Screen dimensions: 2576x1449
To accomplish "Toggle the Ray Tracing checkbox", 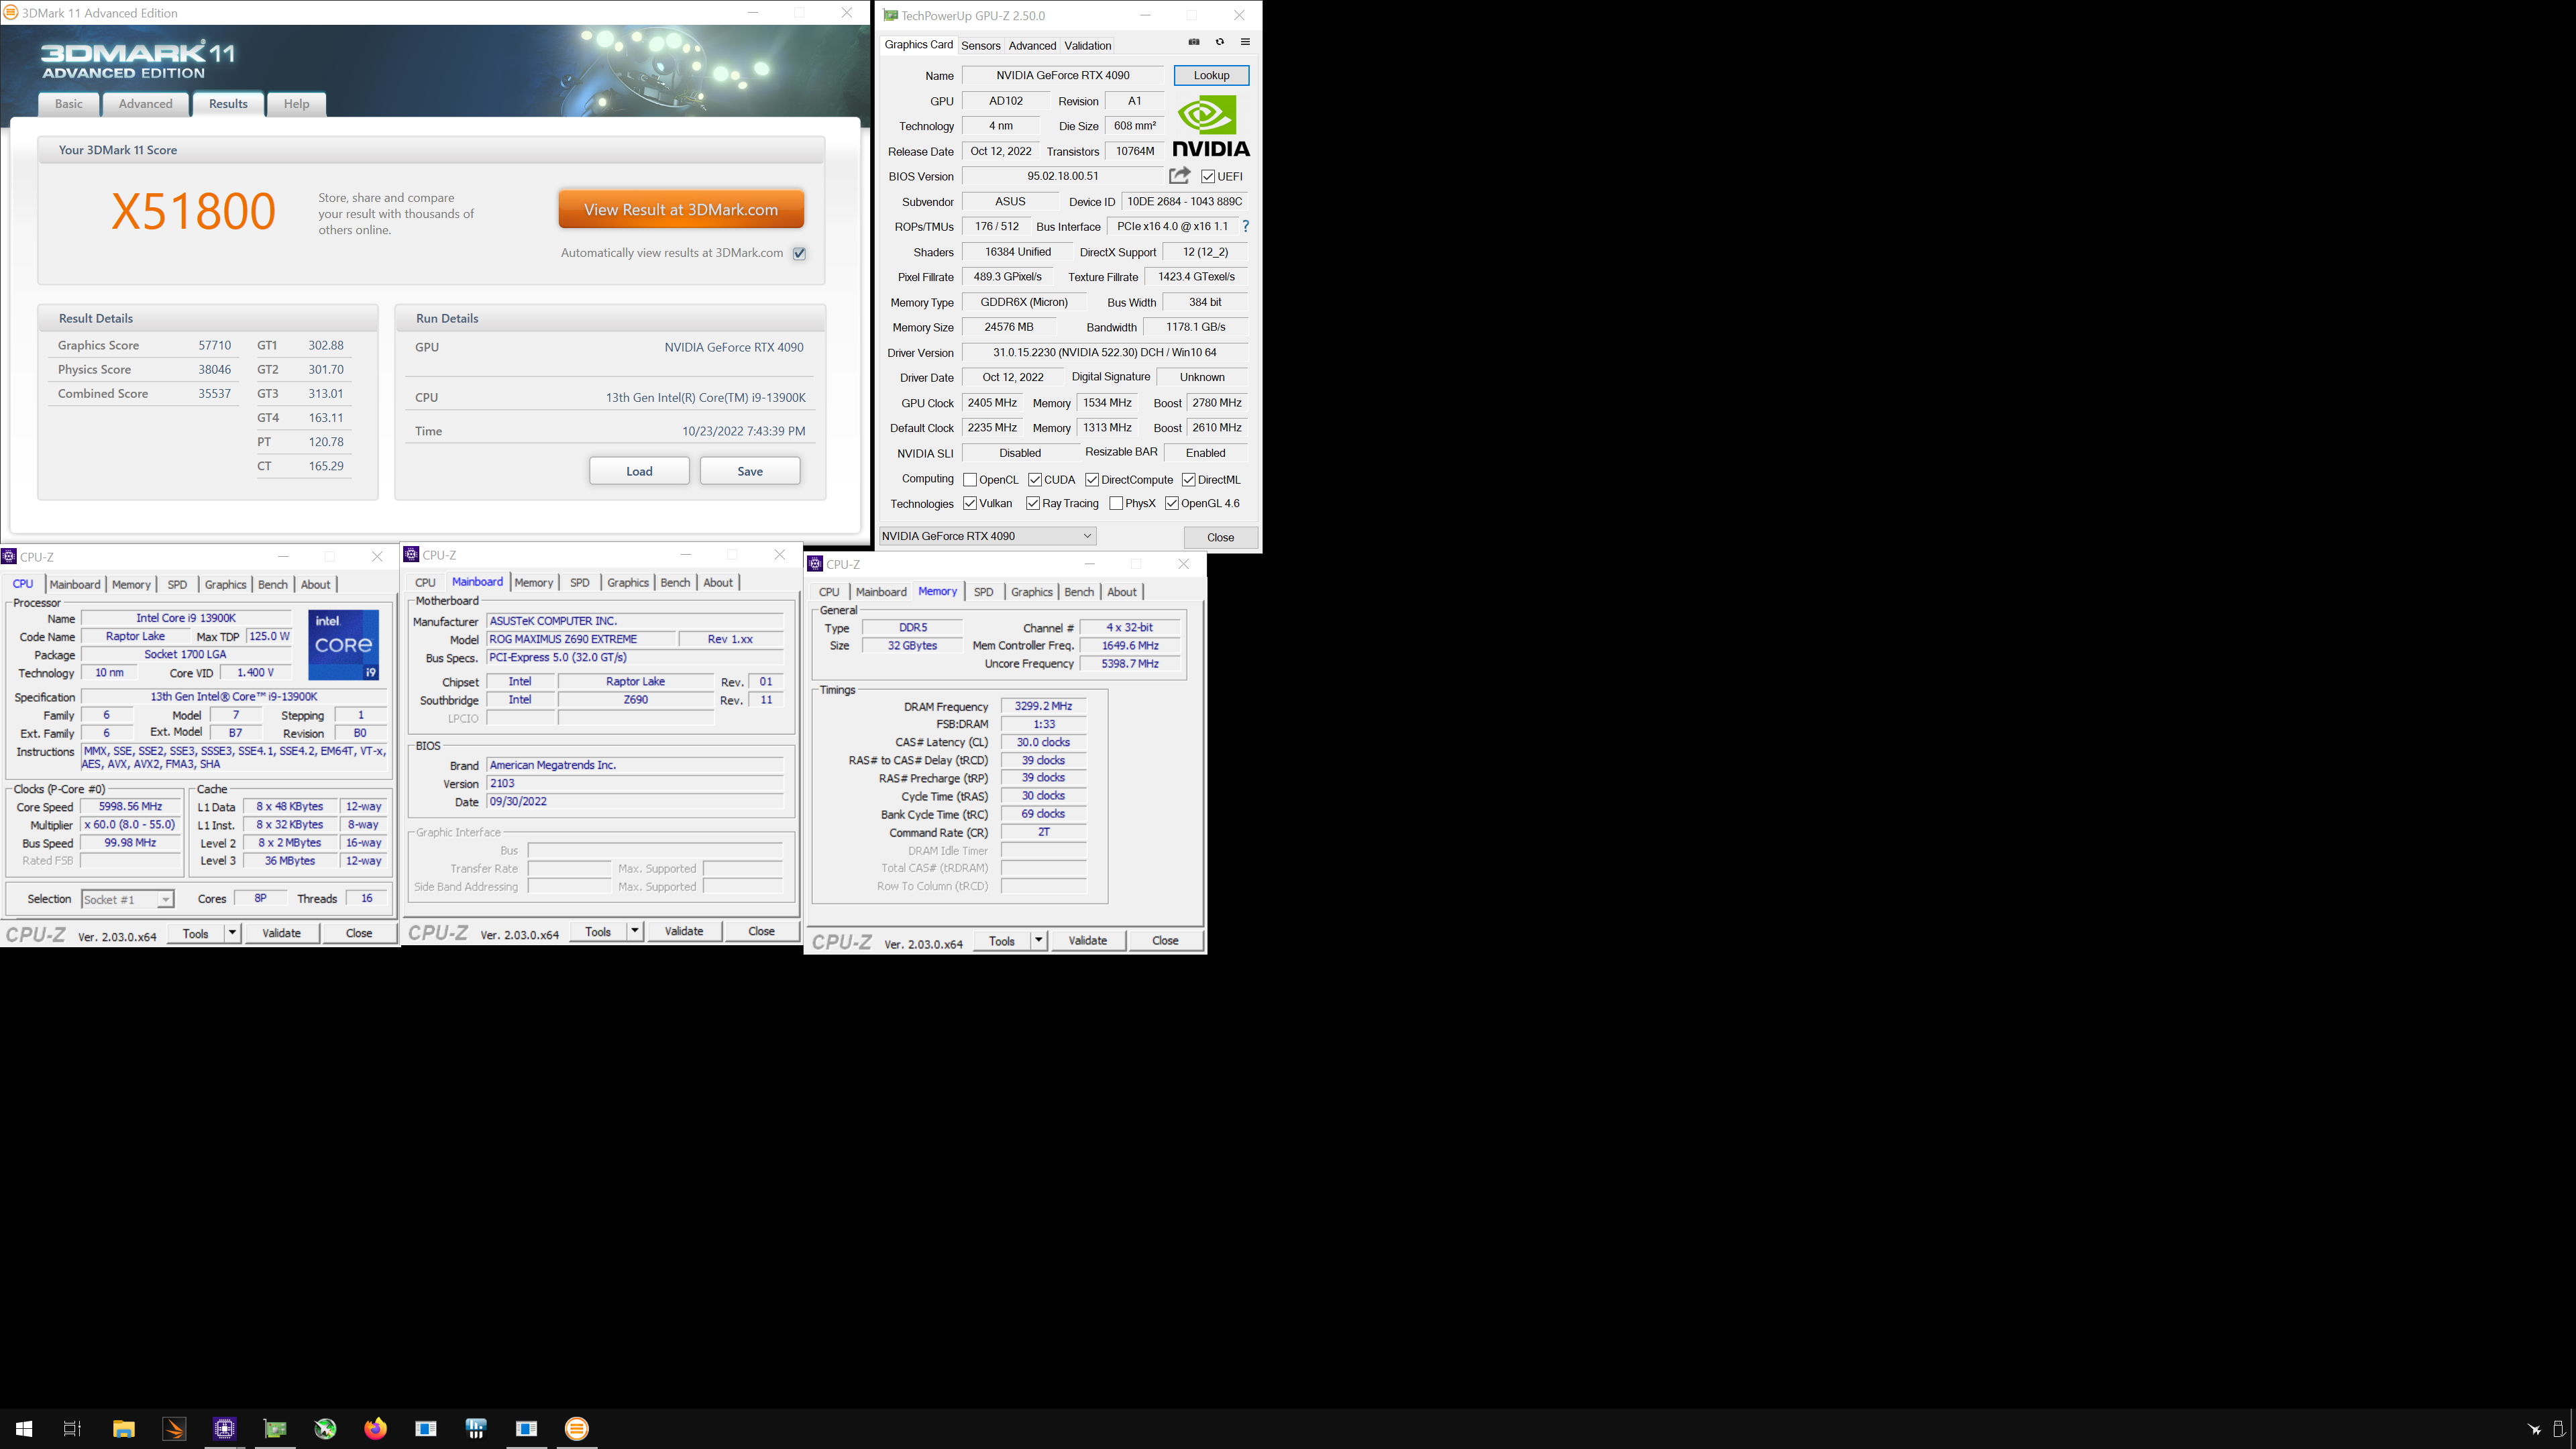I will tap(1033, 503).
